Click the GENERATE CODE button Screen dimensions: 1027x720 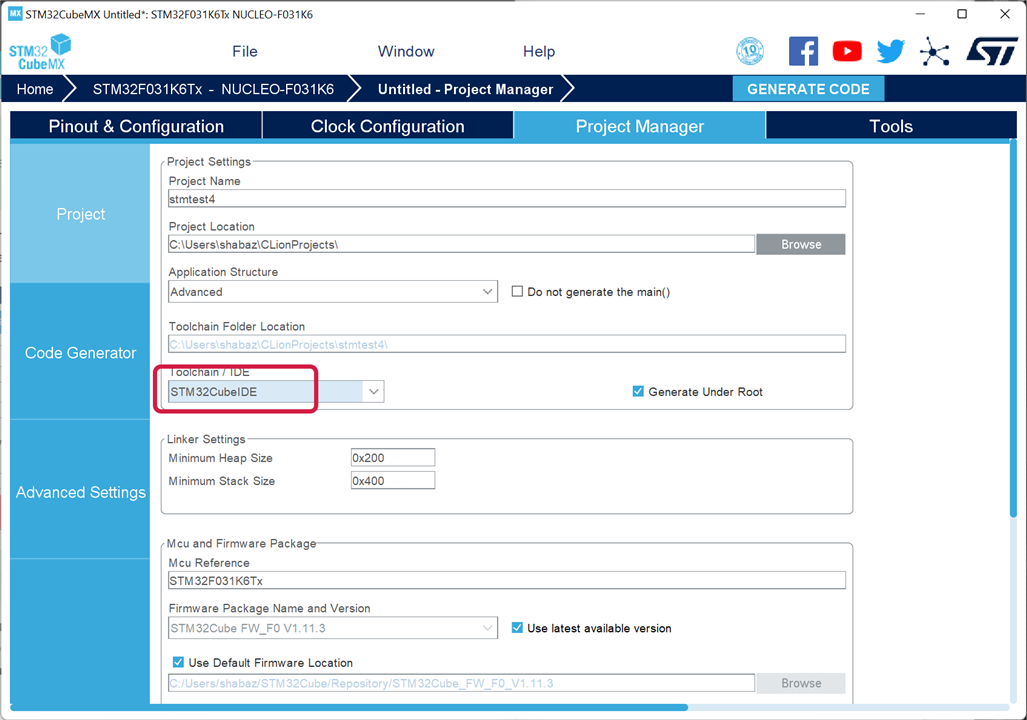pyautogui.click(x=808, y=89)
